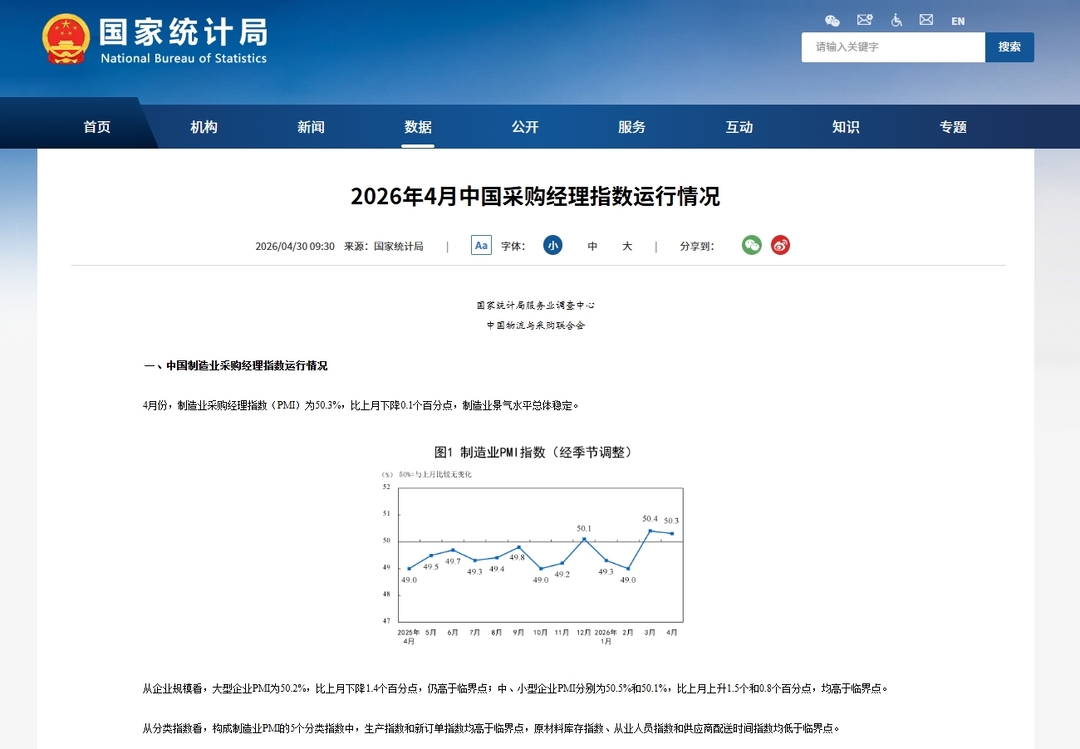Select large font size 大
The height and width of the screenshot is (749, 1080).
[x=627, y=246]
